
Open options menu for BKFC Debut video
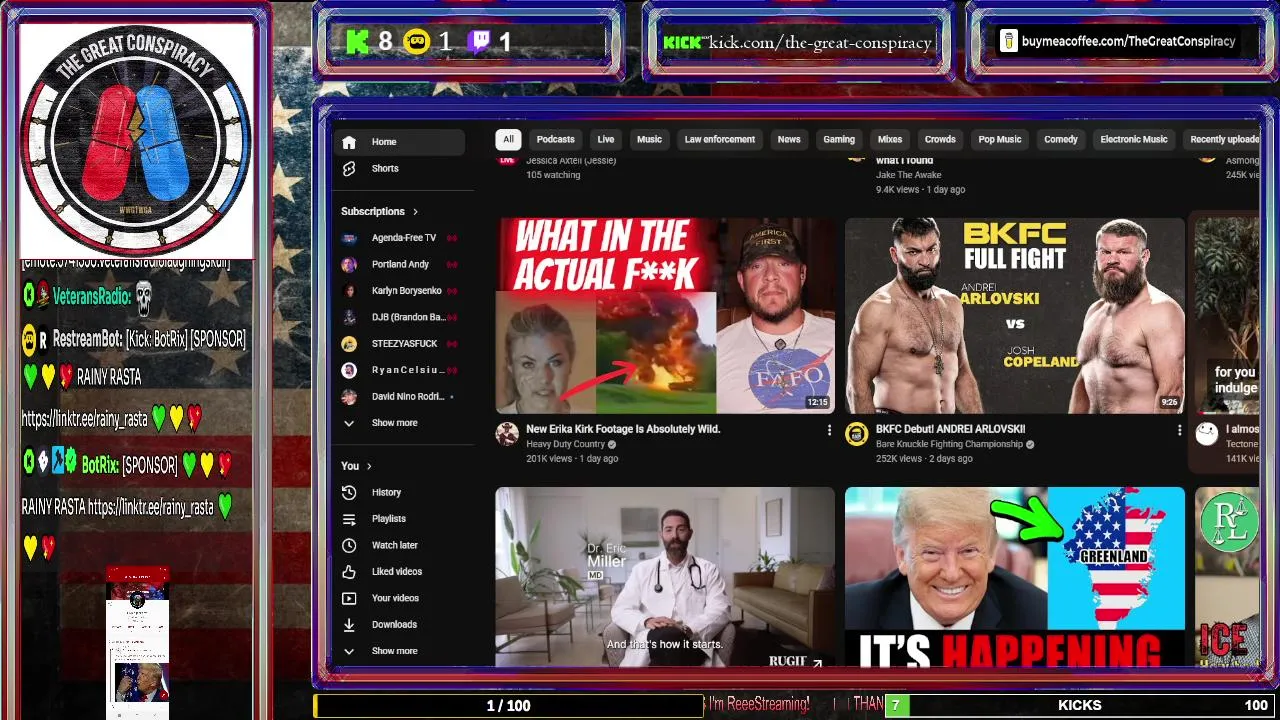[x=1179, y=430]
